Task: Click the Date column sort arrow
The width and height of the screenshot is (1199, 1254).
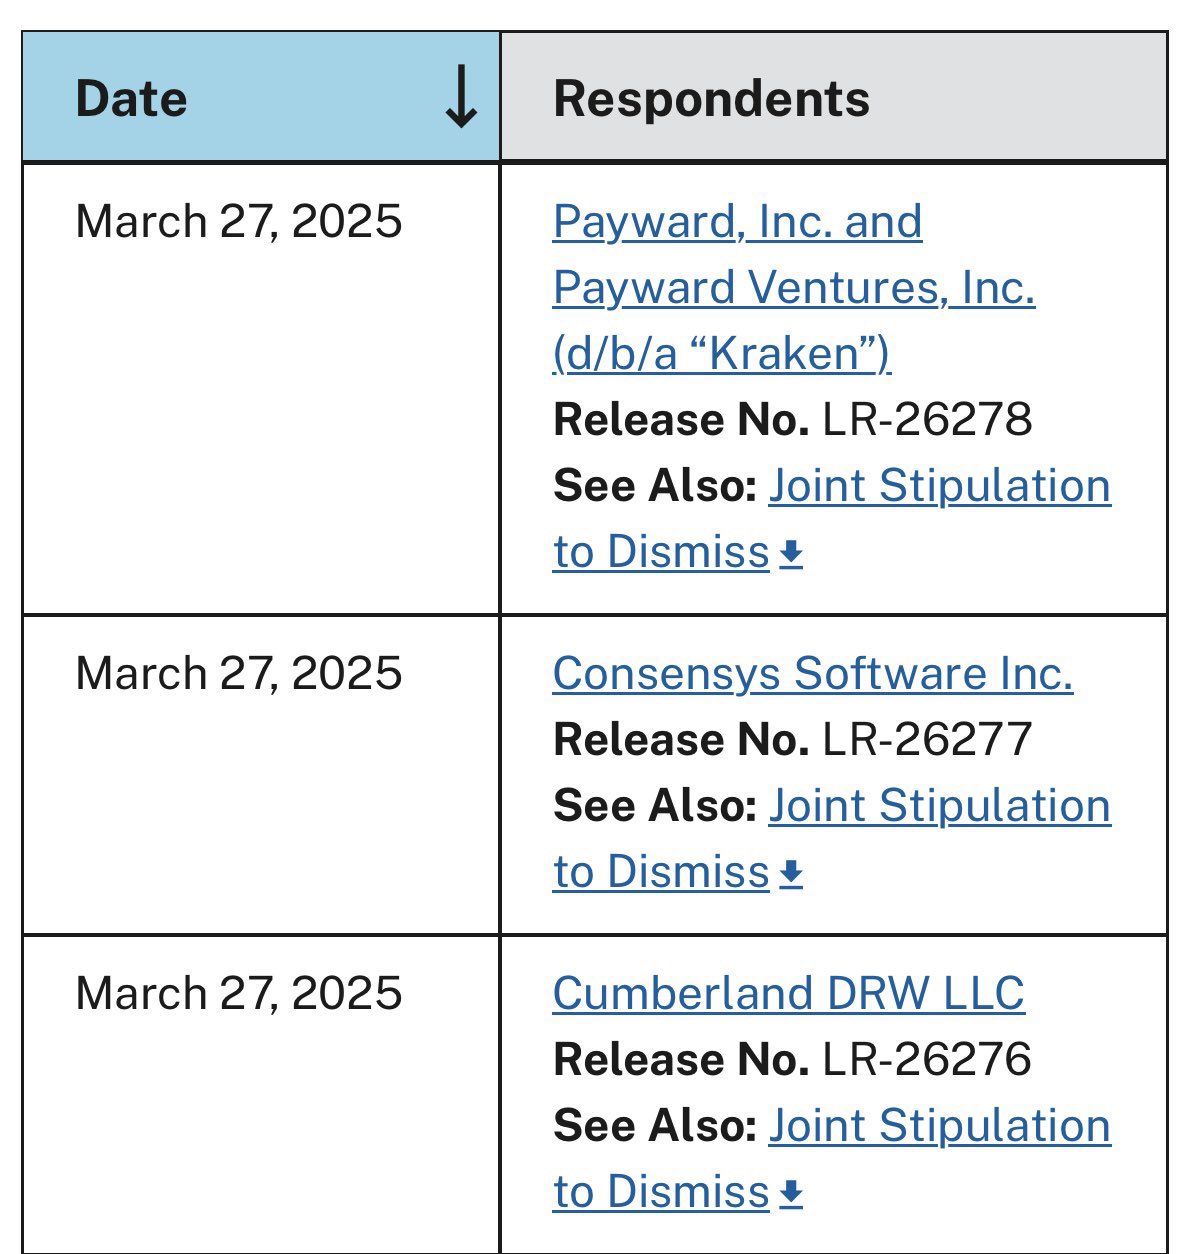Action: click(460, 98)
